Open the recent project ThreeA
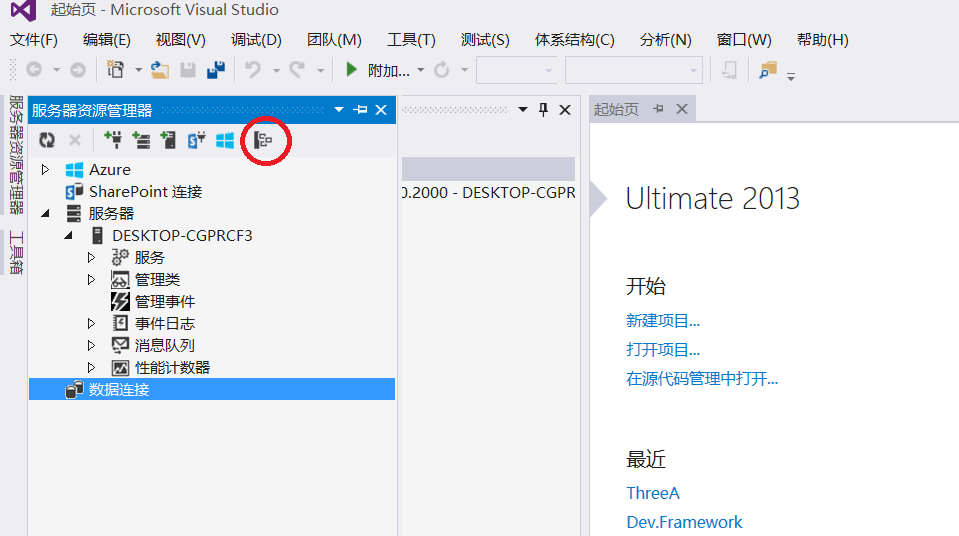 [x=653, y=493]
